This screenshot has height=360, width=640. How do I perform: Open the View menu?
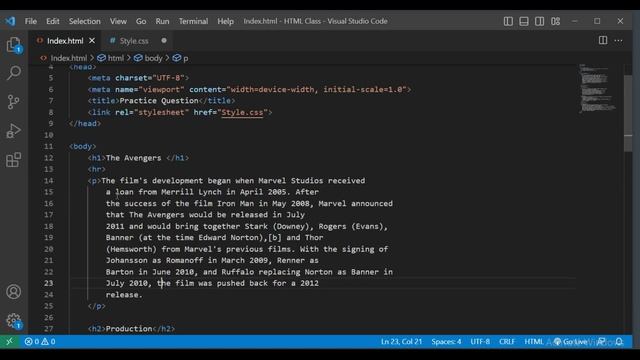click(118, 21)
